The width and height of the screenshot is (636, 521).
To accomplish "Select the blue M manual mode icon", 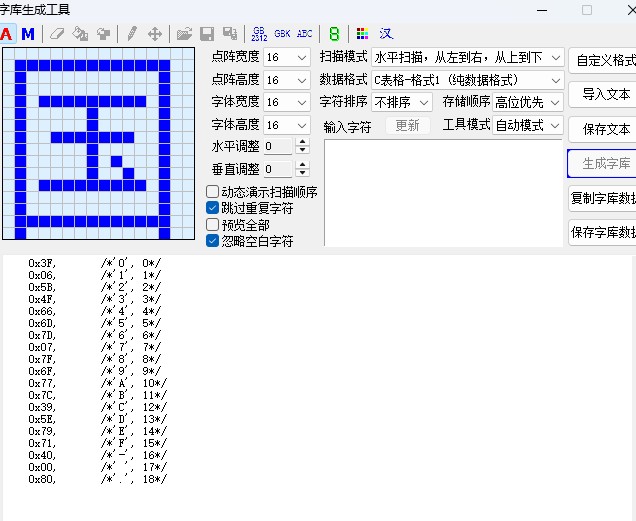I will (28, 34).
